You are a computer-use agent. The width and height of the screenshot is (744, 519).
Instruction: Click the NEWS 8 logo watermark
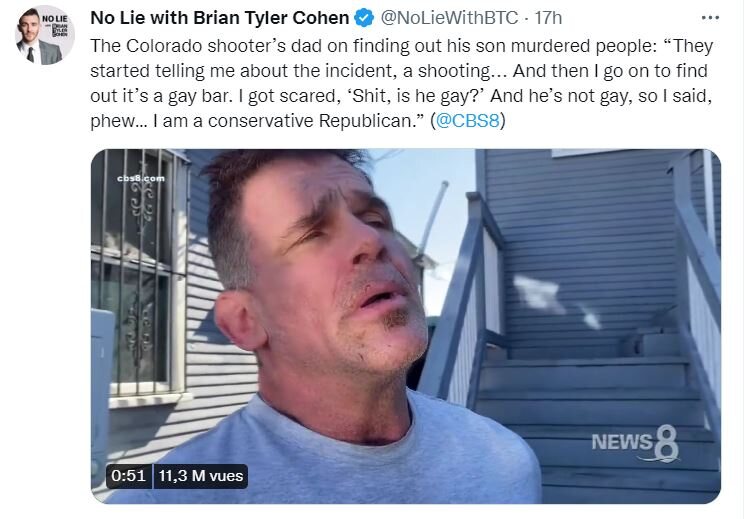click(635, 444)
